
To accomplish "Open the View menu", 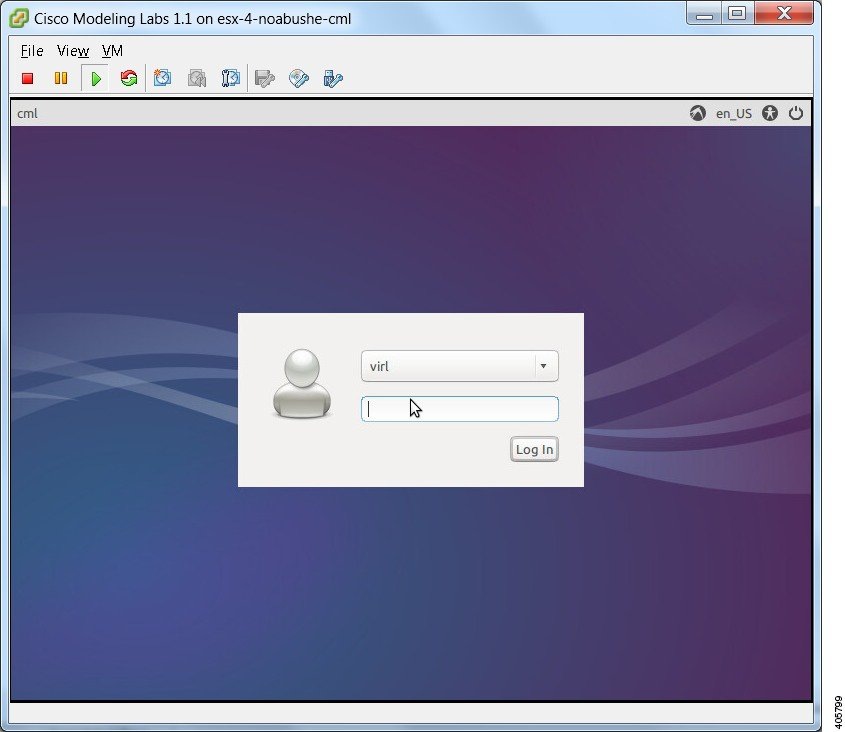I will tap(73, 51).
